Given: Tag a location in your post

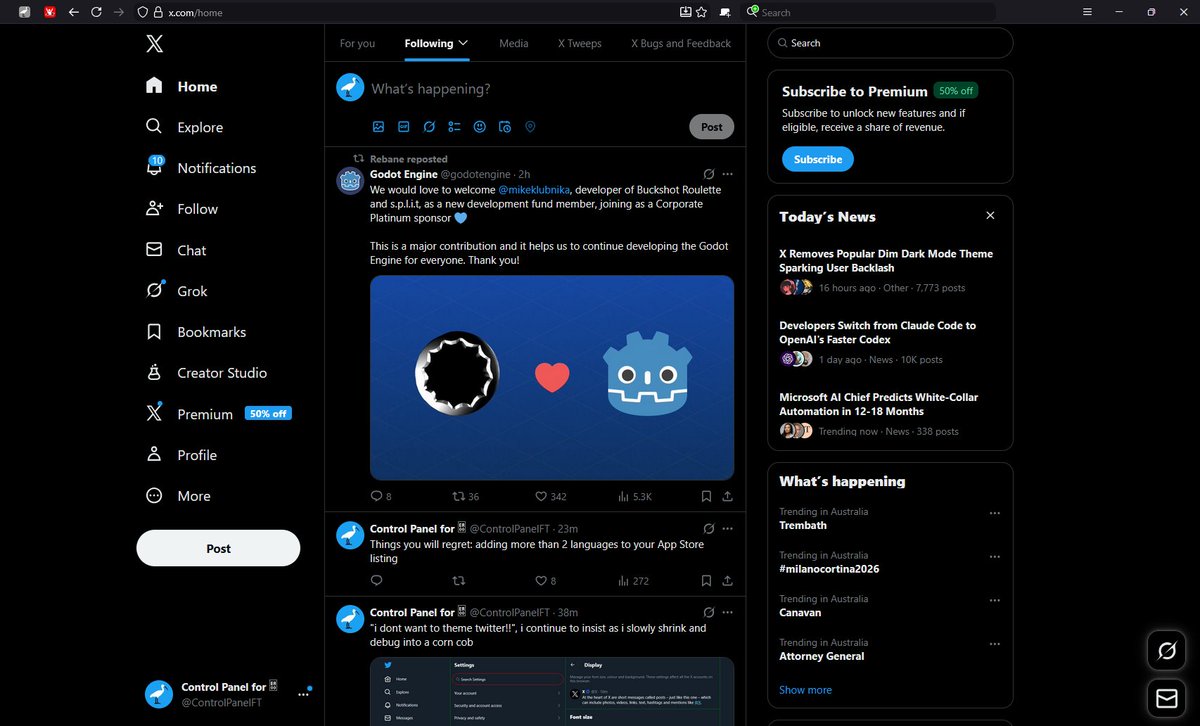Looking at the screenshot, I should coord(530,127).
